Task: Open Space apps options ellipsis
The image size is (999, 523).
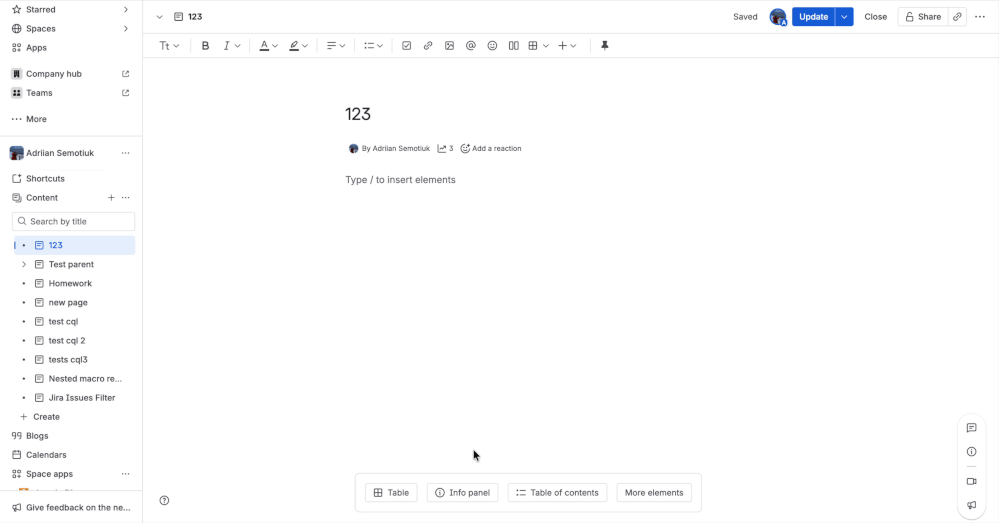Action: coord(126,474)
